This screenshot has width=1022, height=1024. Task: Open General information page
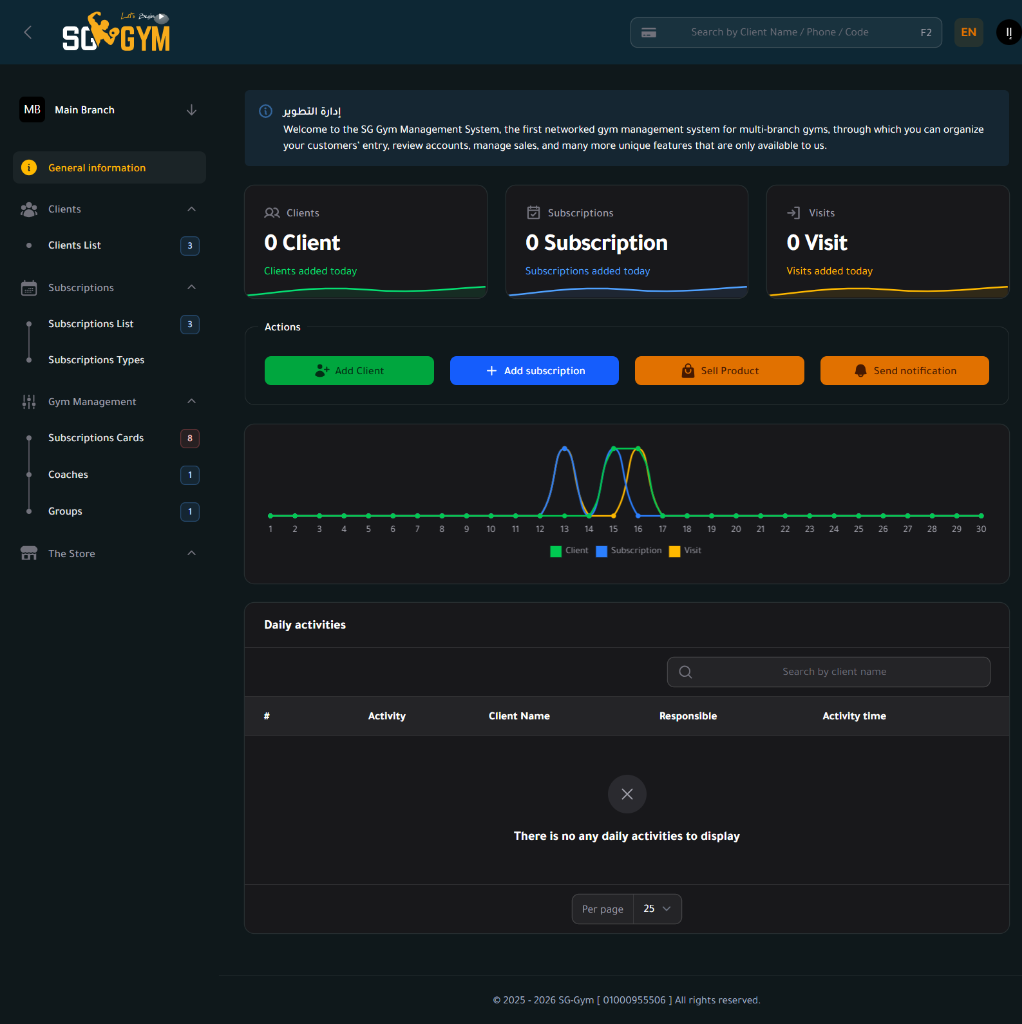[109, 168]
